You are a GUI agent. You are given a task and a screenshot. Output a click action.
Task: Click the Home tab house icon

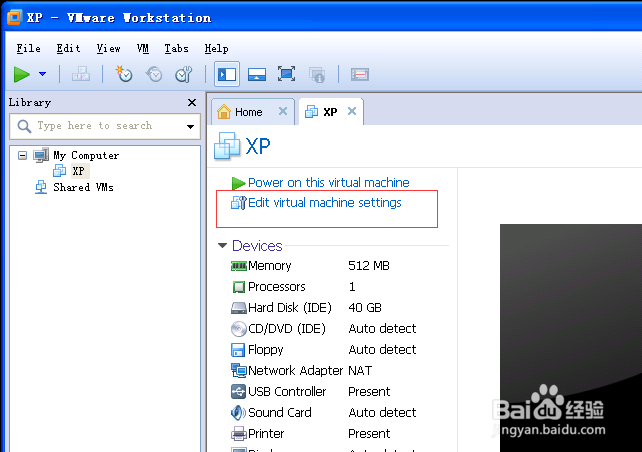point(224,111)
